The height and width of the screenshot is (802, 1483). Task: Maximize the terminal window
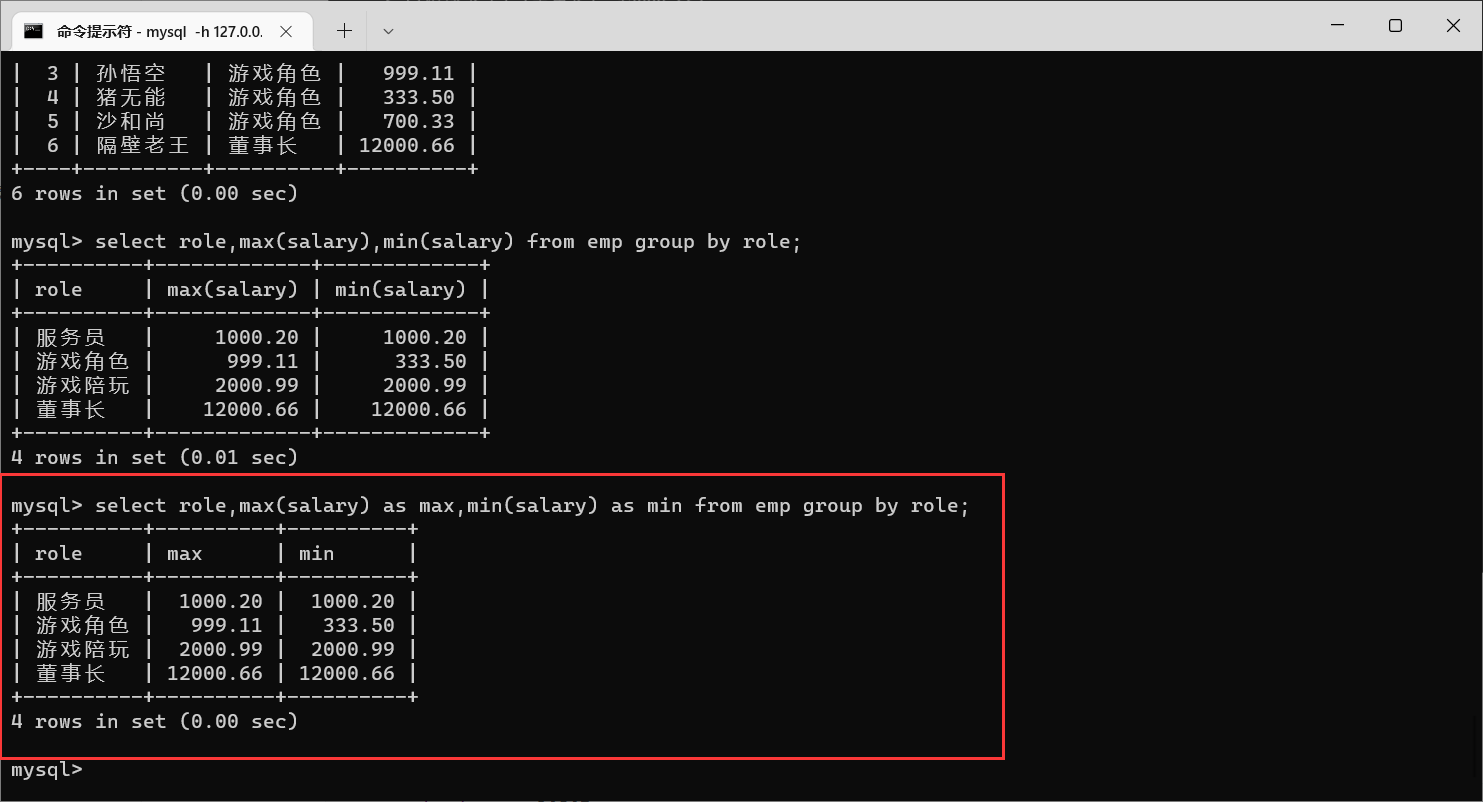coord(1395,25)
